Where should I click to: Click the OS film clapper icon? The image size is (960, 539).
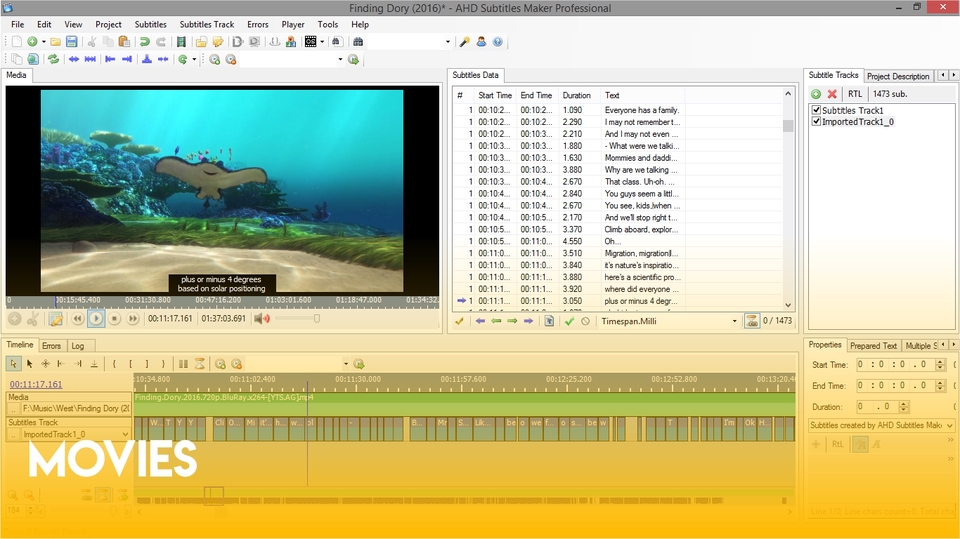(x=311, y=42)
